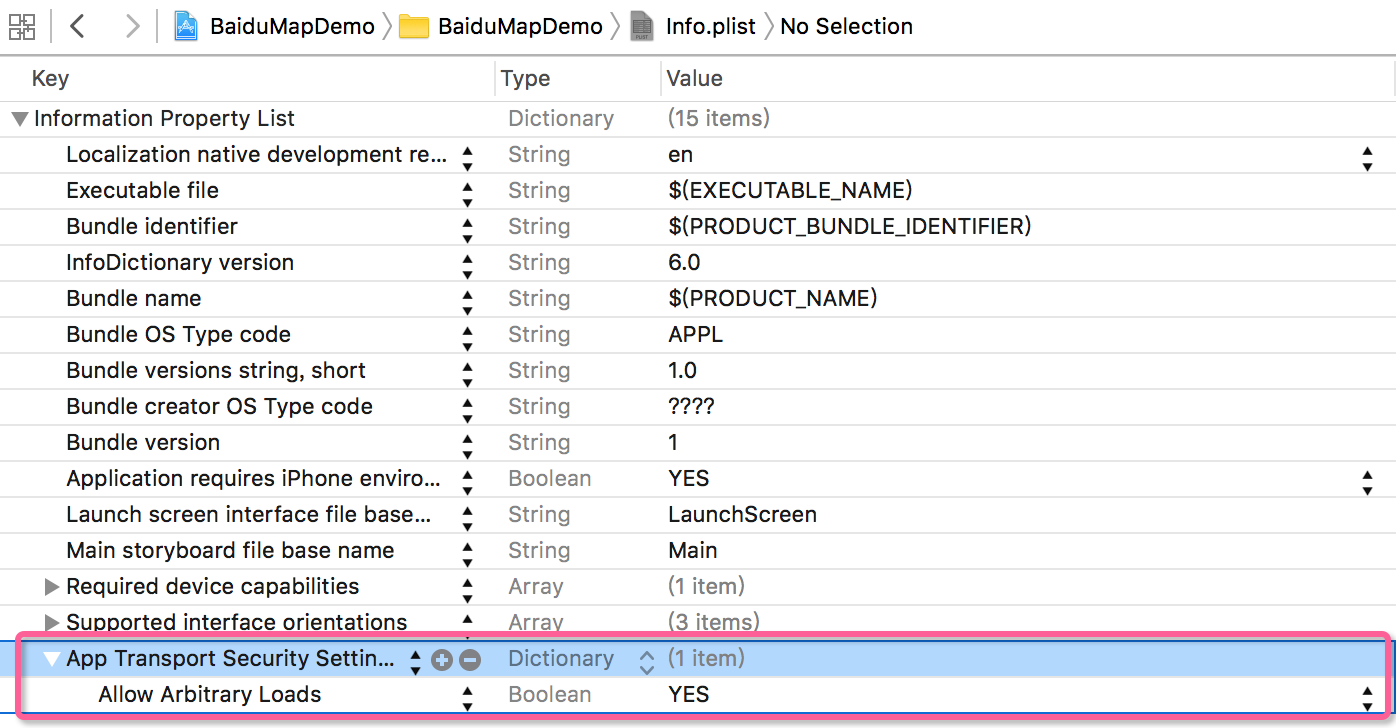Select $(PRODUCT_BUNDLE_IDENTIFIER) value
The width and height of the screenshot is (1396, 728).
(x=849, y=227)
